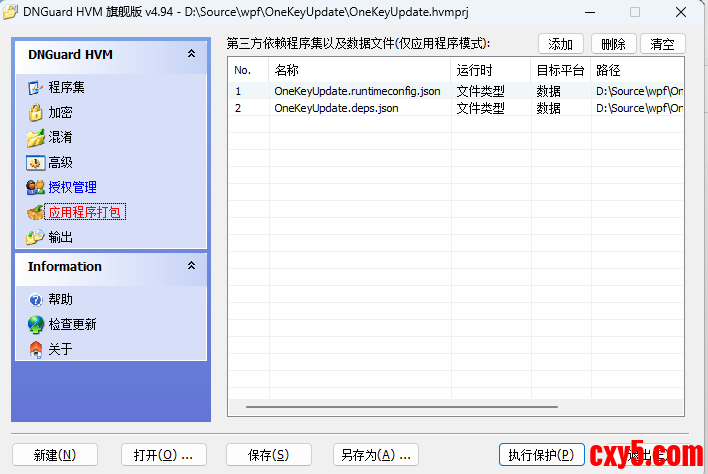This screenshot has width=708, height=474.
Task: Click the 程序集 assembly icon
Action: [x=35, y=88]
